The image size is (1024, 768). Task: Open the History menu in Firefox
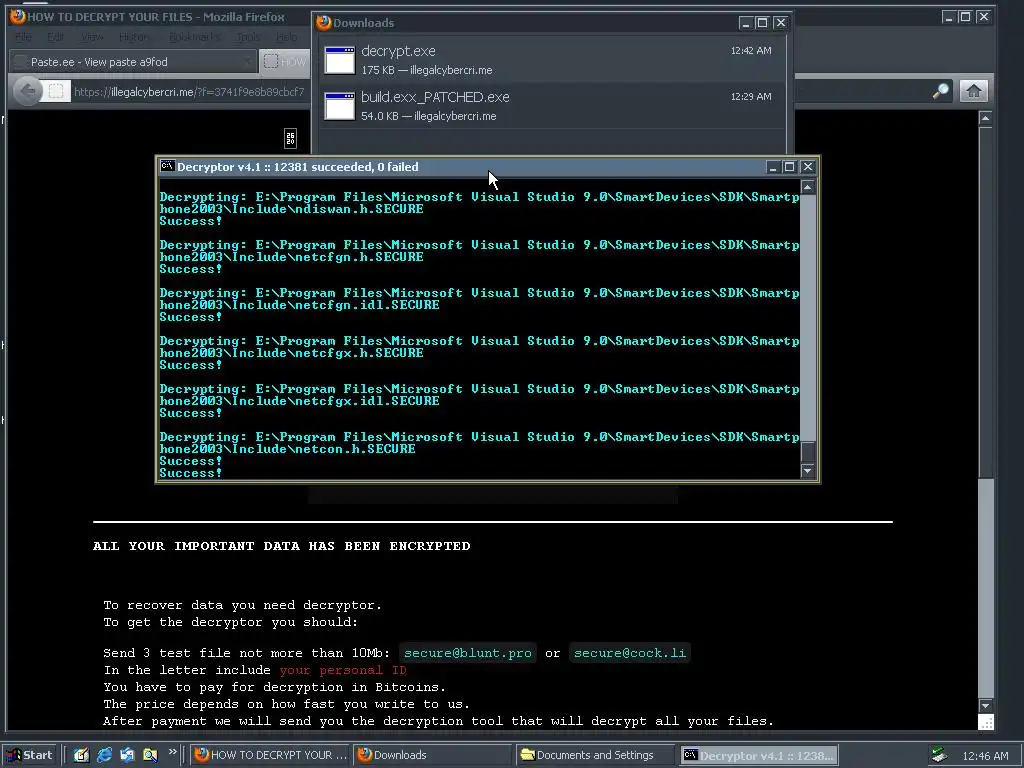[x=133, y=37]
